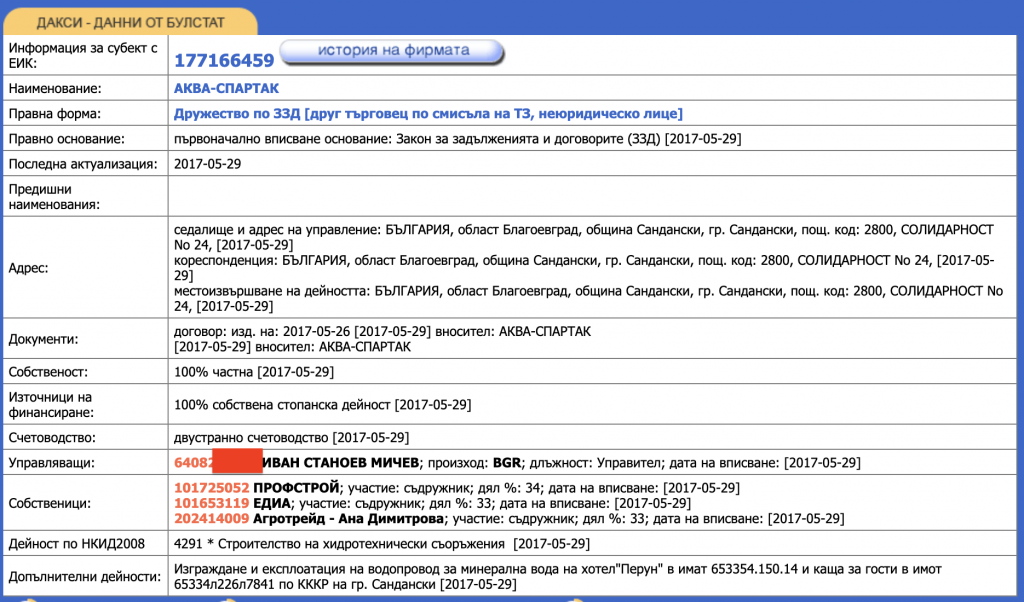
Task: Open the owner ID 202414009 link
Action: pyautogui.click(x=211, y=519)
